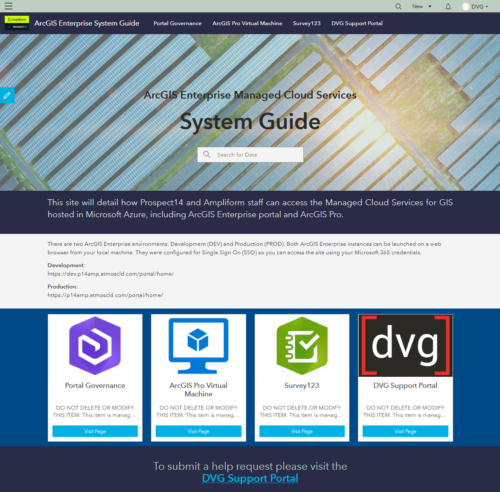Screen dimensions: 500x492
Task: Go to Survey123 nav menu item
Action: (307, 23)
